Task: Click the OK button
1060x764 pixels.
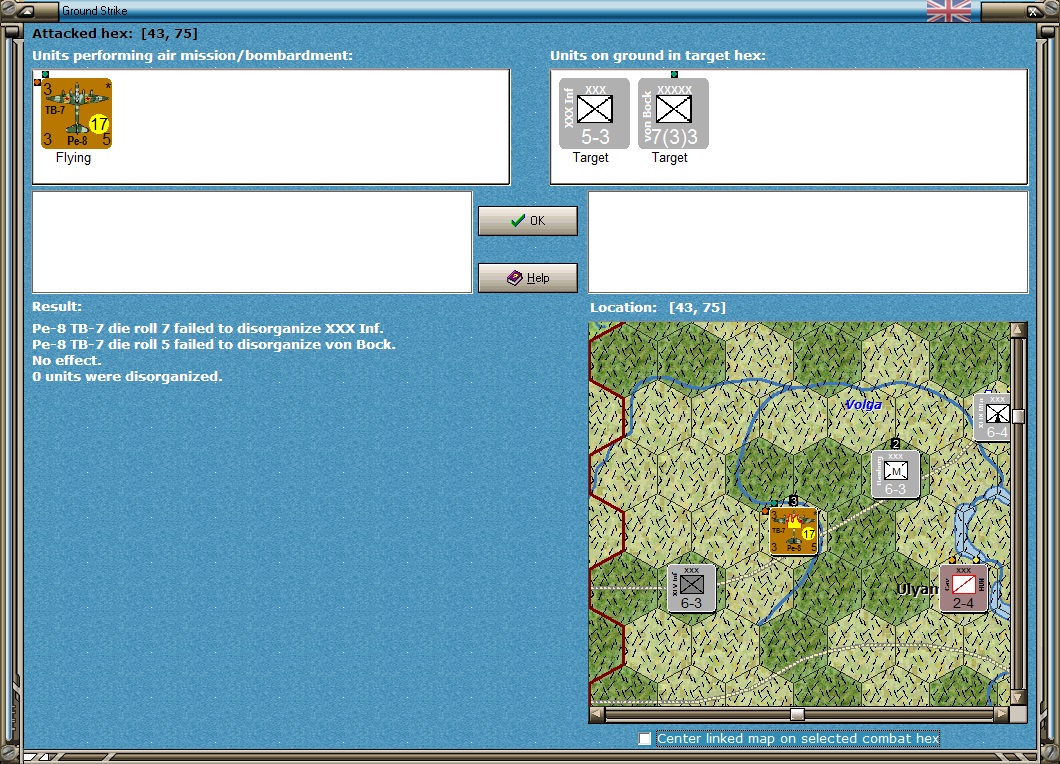Action: click(x=528, y=221)
